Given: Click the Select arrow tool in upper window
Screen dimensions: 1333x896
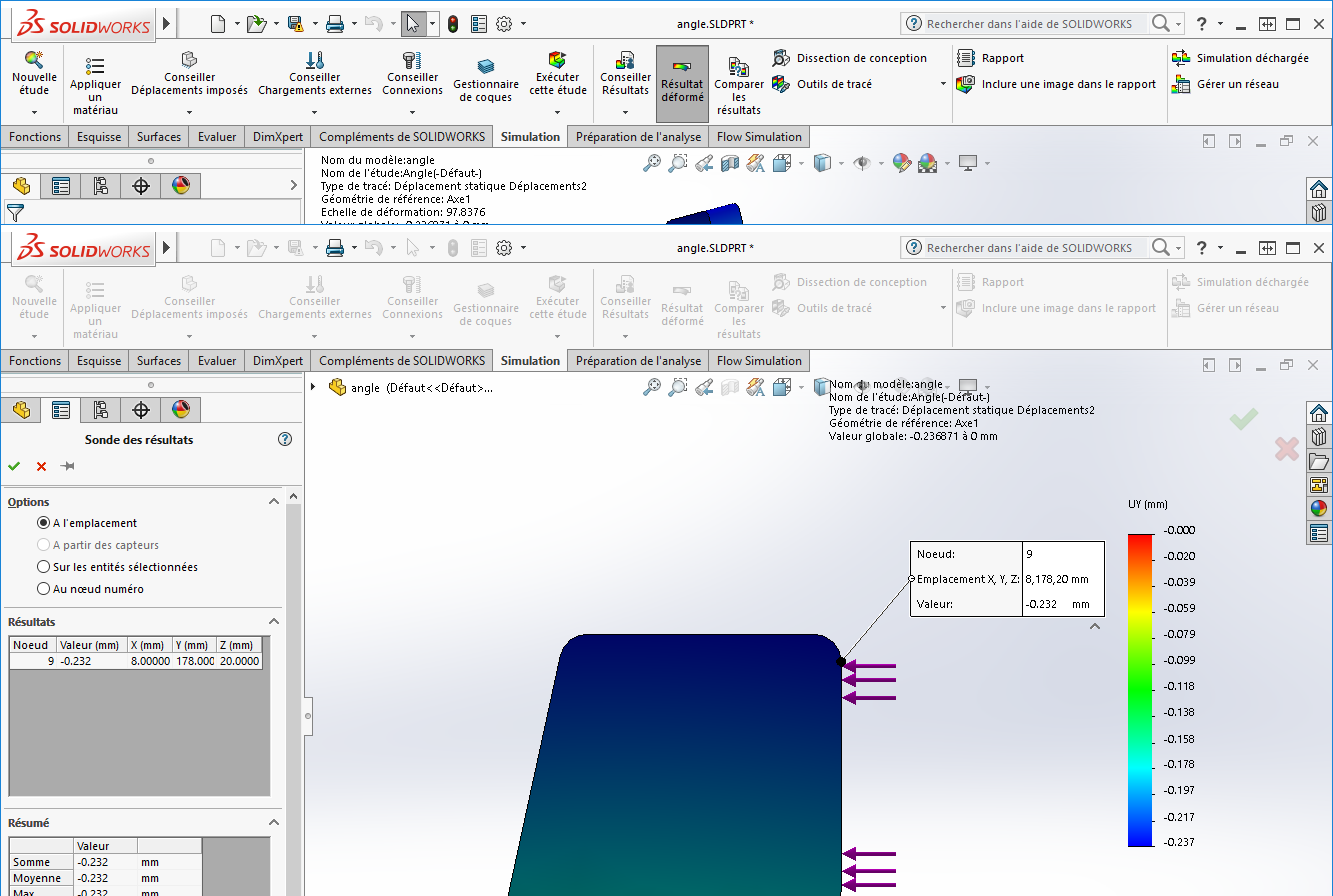Looking at the screenshot, I should click(x=413, y=24).
